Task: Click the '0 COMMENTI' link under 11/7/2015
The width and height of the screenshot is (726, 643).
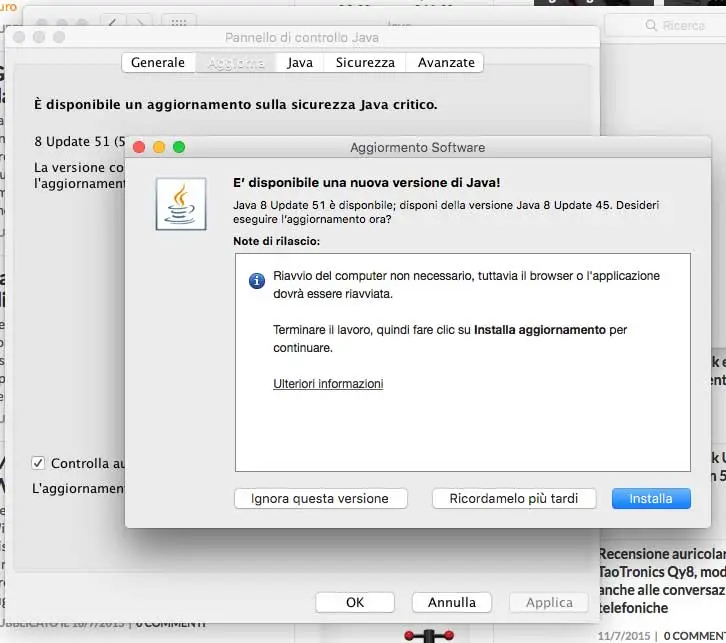Action: point(695,636)
